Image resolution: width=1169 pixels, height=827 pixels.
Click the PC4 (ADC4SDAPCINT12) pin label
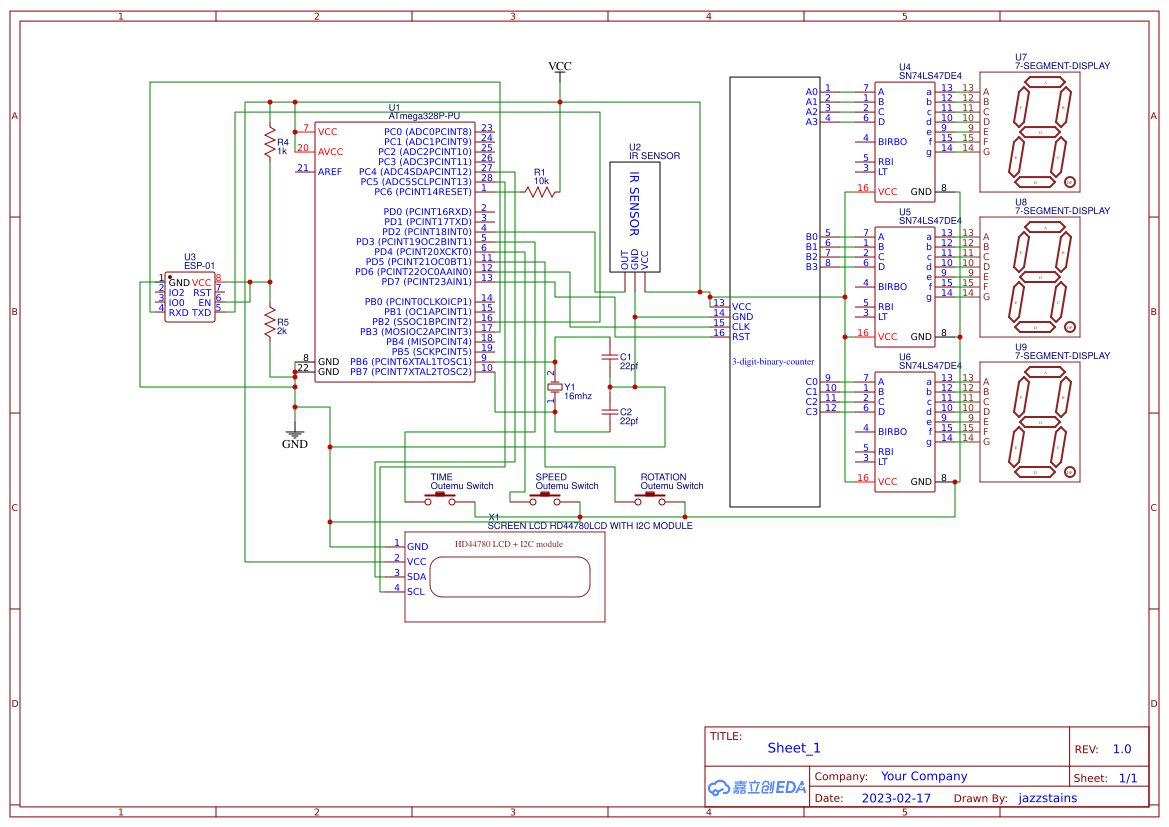click(415, 172)
